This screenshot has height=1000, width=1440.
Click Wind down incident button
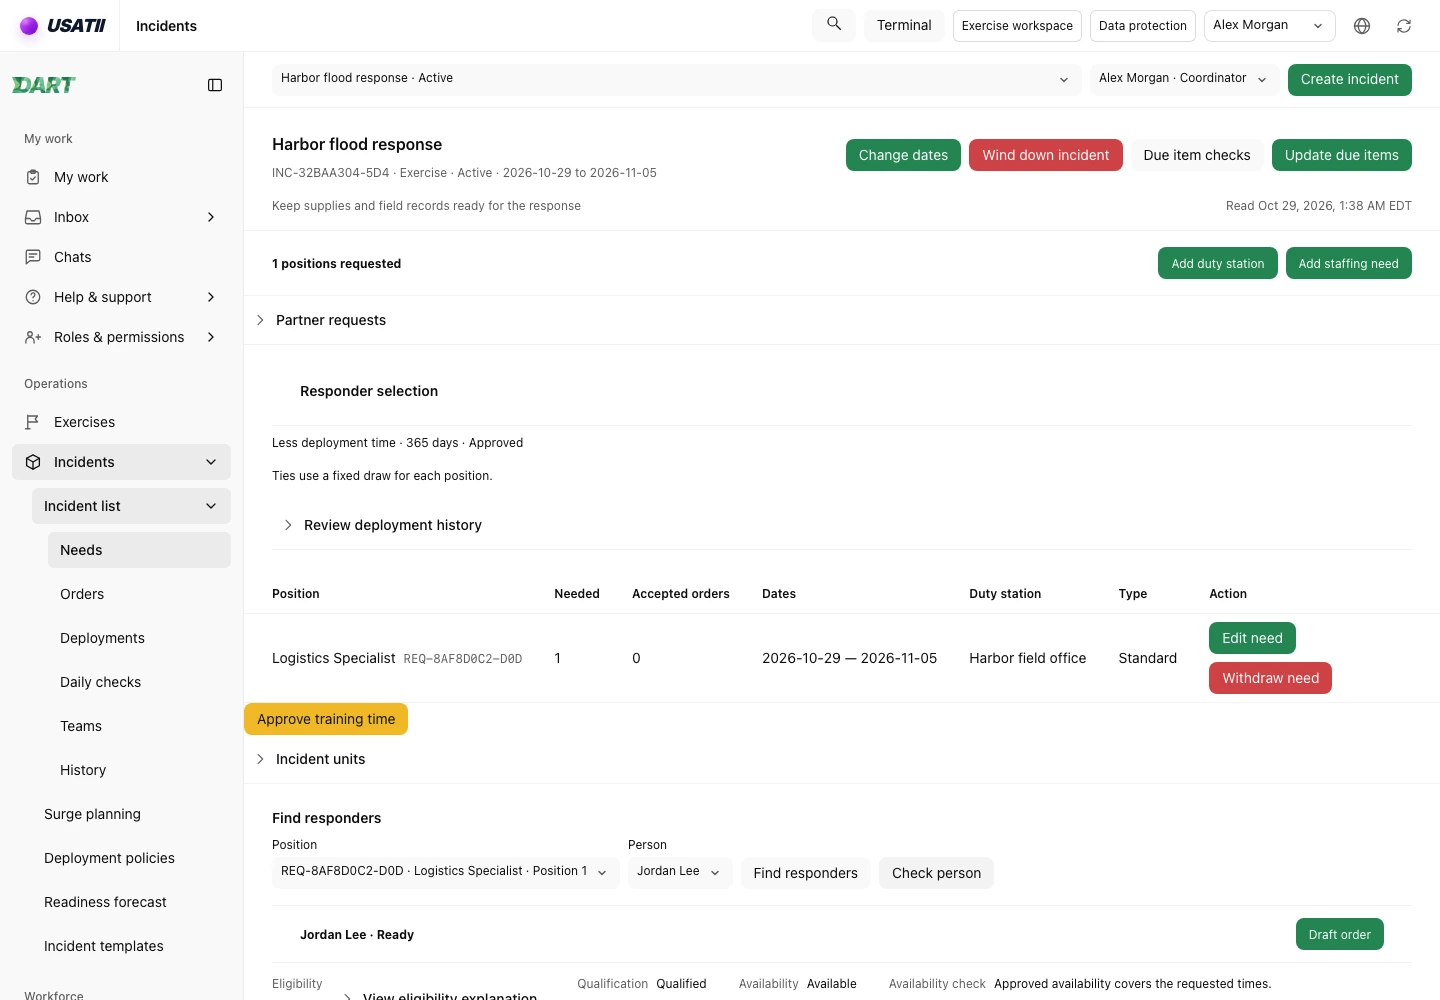tap(1045, 155)
